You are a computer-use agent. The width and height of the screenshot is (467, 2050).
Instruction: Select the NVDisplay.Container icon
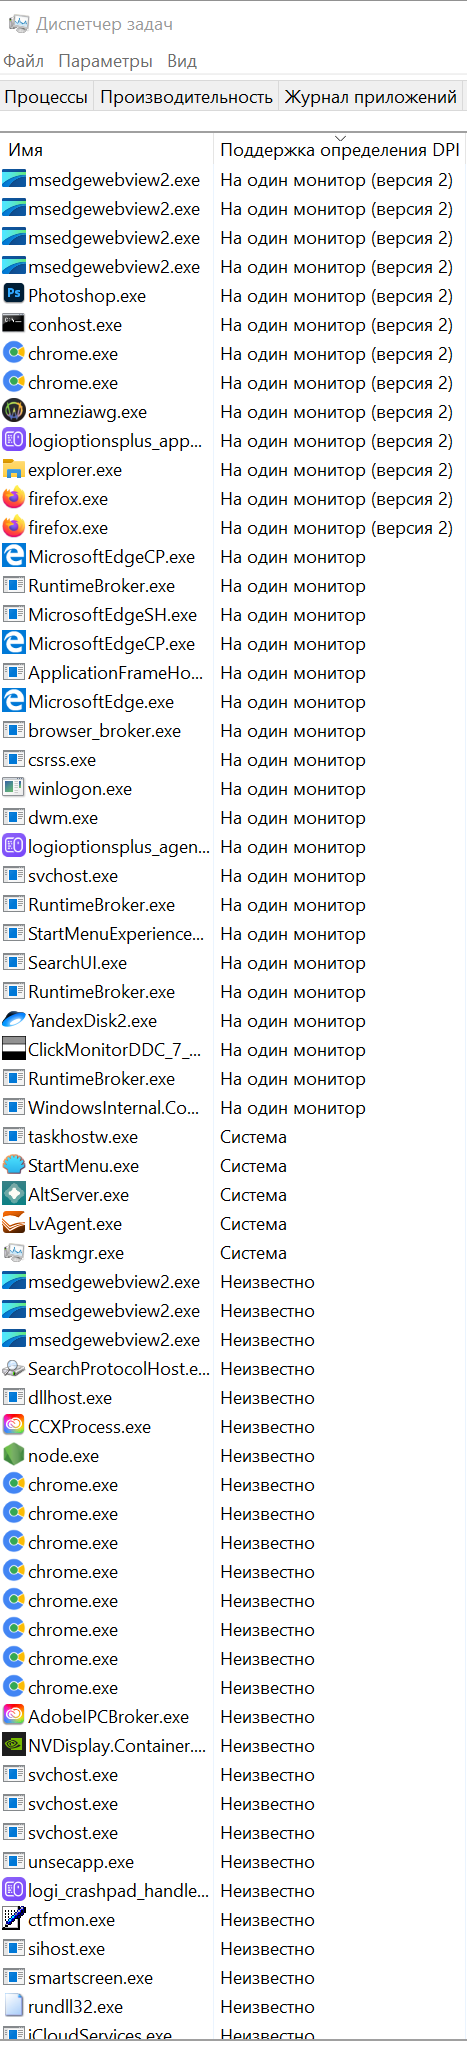(x=14, y=1745)
